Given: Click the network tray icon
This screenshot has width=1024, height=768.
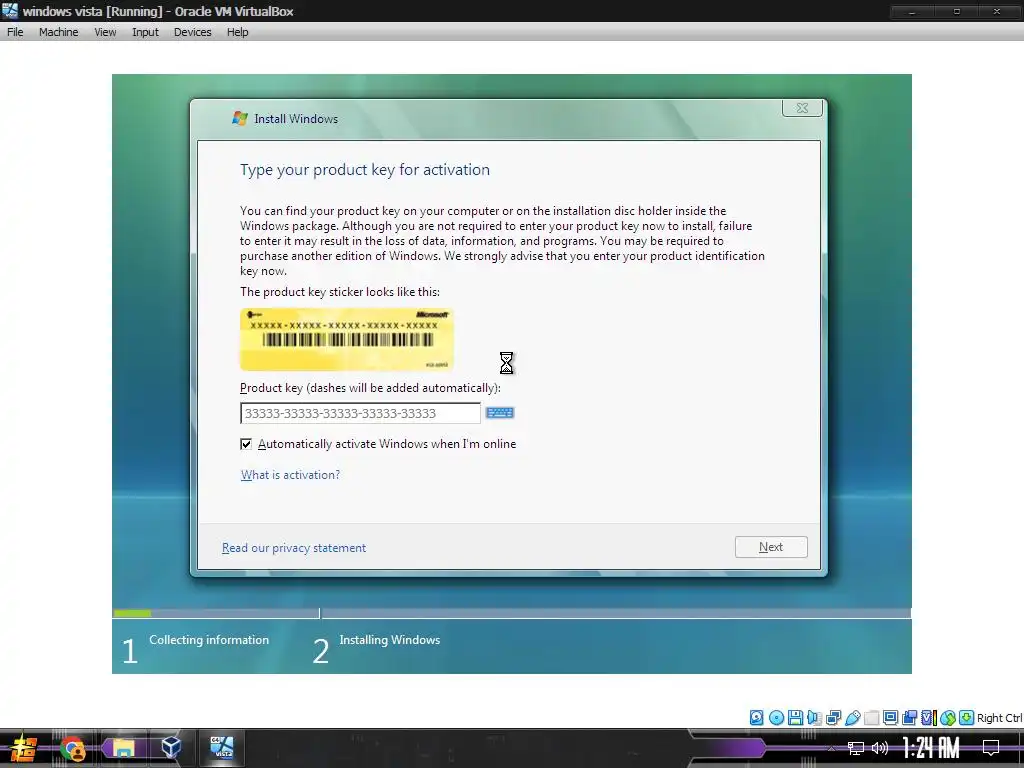Looking at the screenshot, I should [x=856, y=748].
